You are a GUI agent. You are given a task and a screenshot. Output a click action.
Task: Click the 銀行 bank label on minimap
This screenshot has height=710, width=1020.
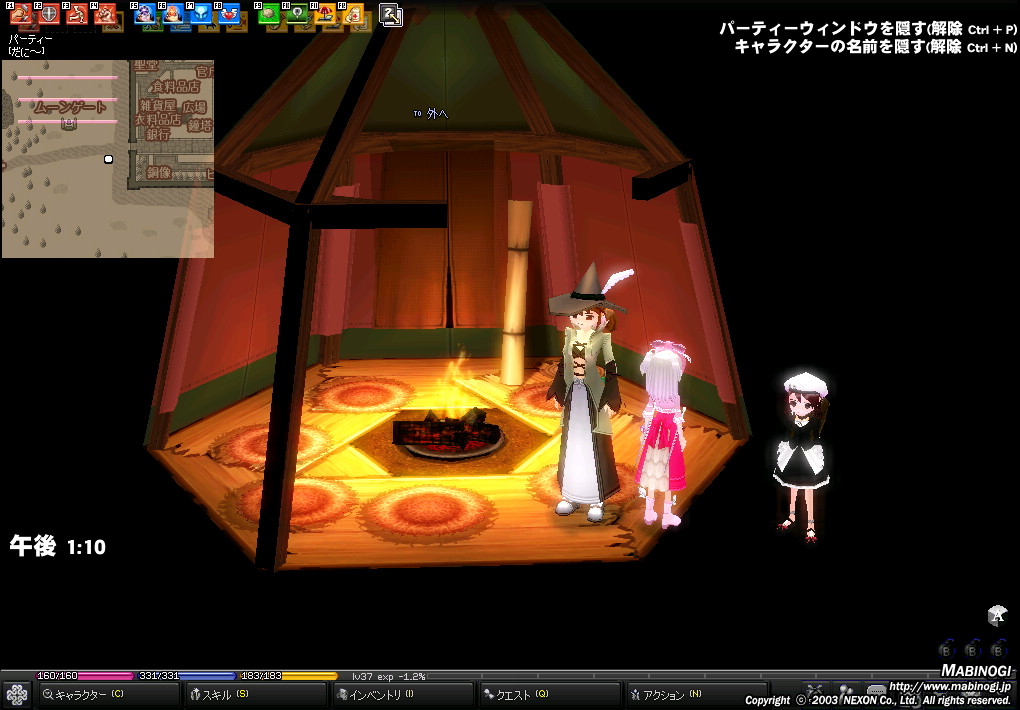click(158, 133)
